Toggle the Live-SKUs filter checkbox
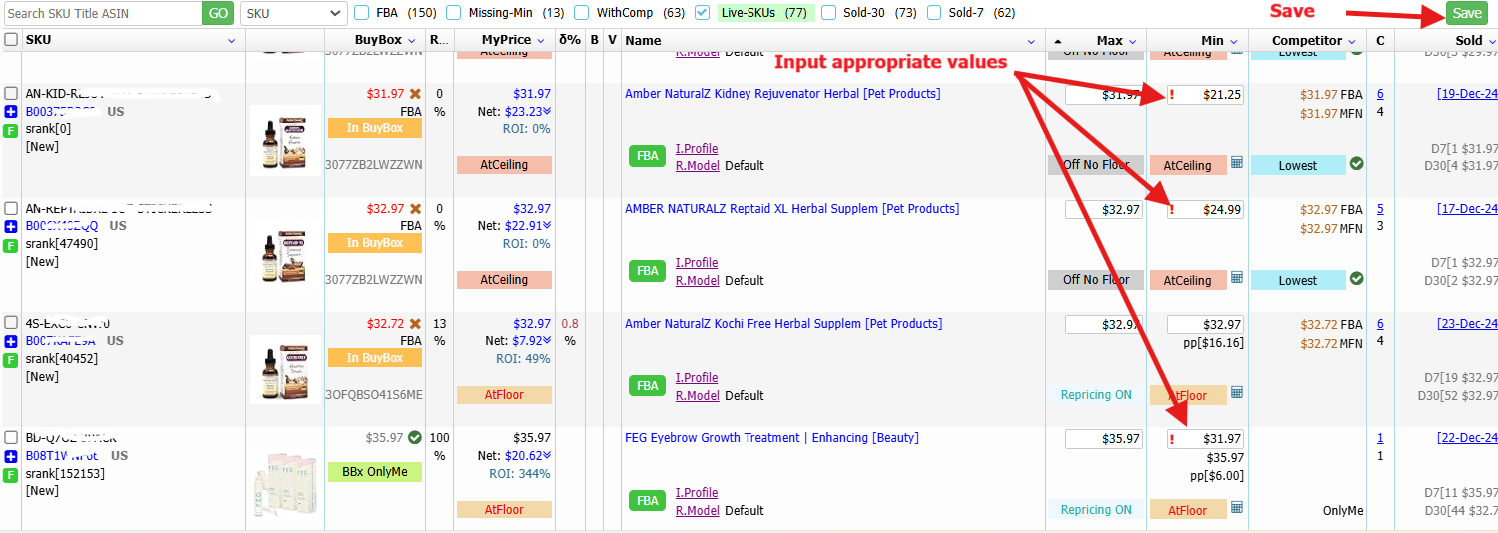 coord(703,13)
